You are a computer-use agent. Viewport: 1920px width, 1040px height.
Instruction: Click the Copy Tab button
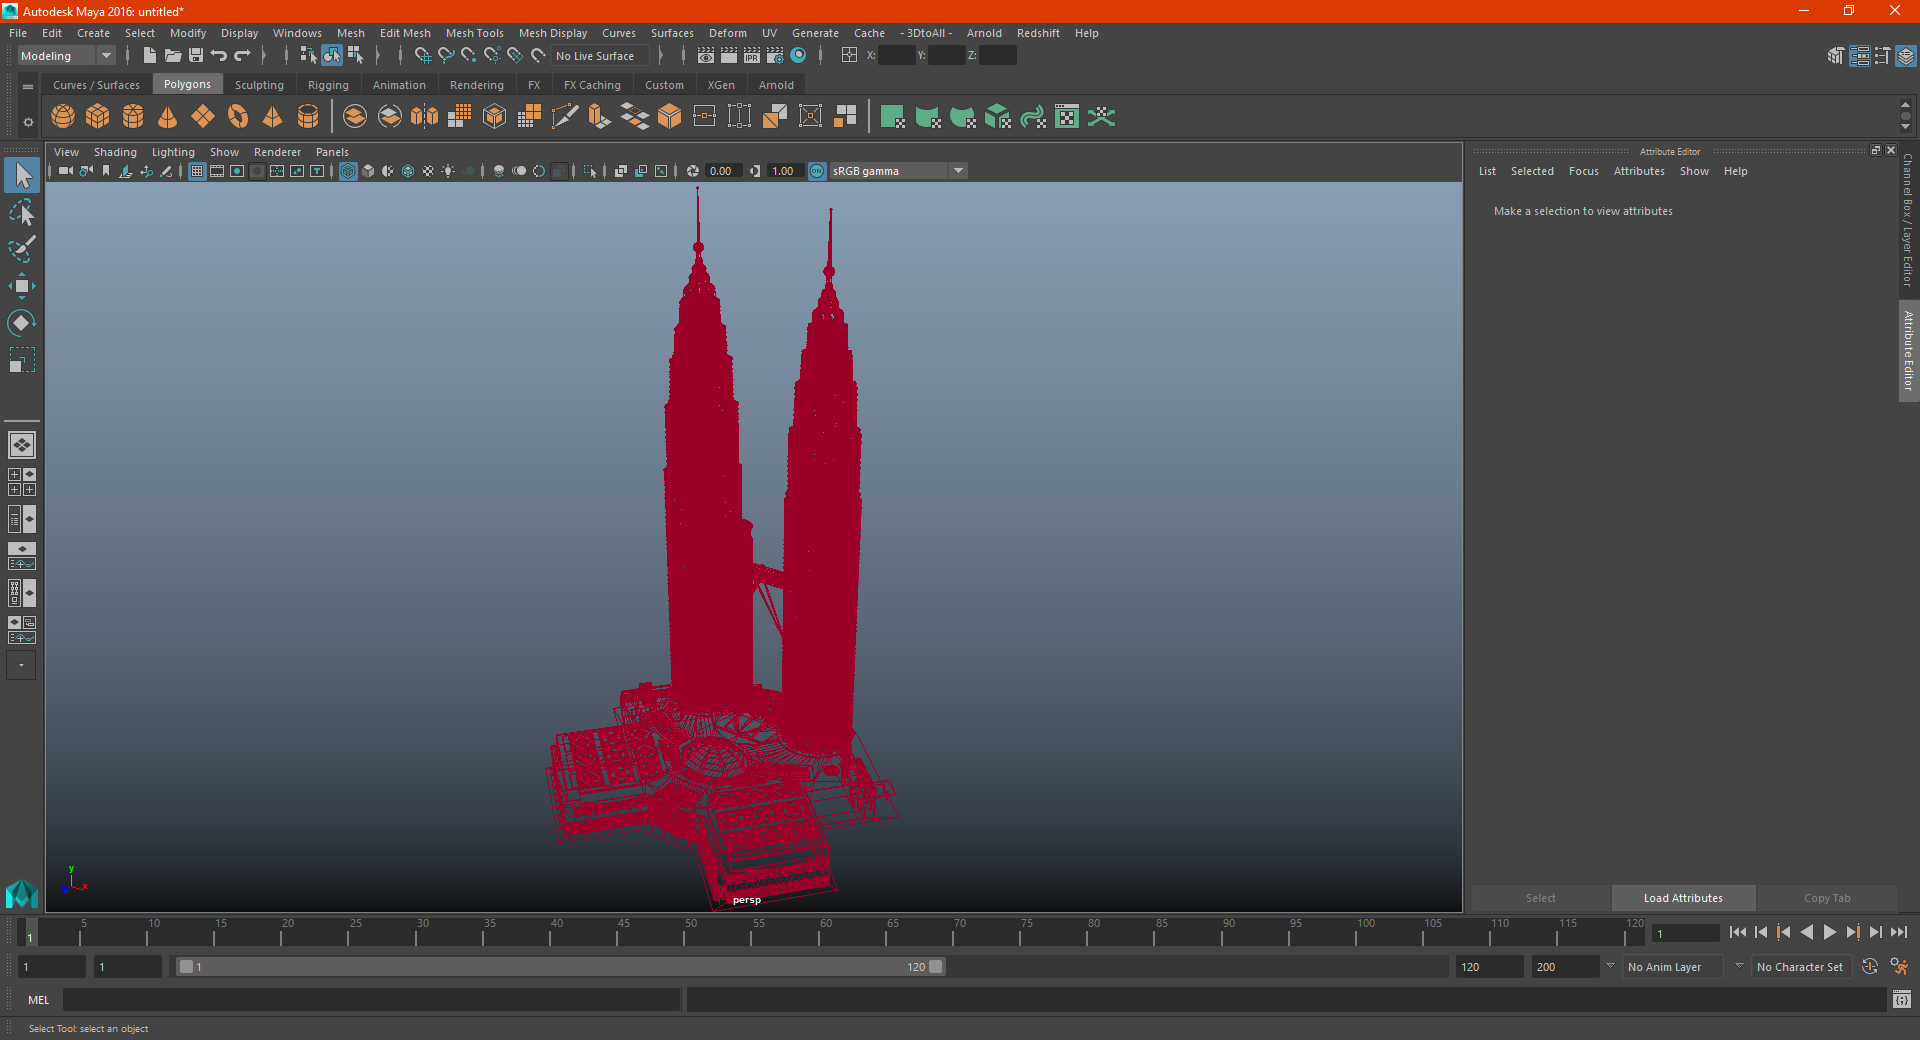1827,898
